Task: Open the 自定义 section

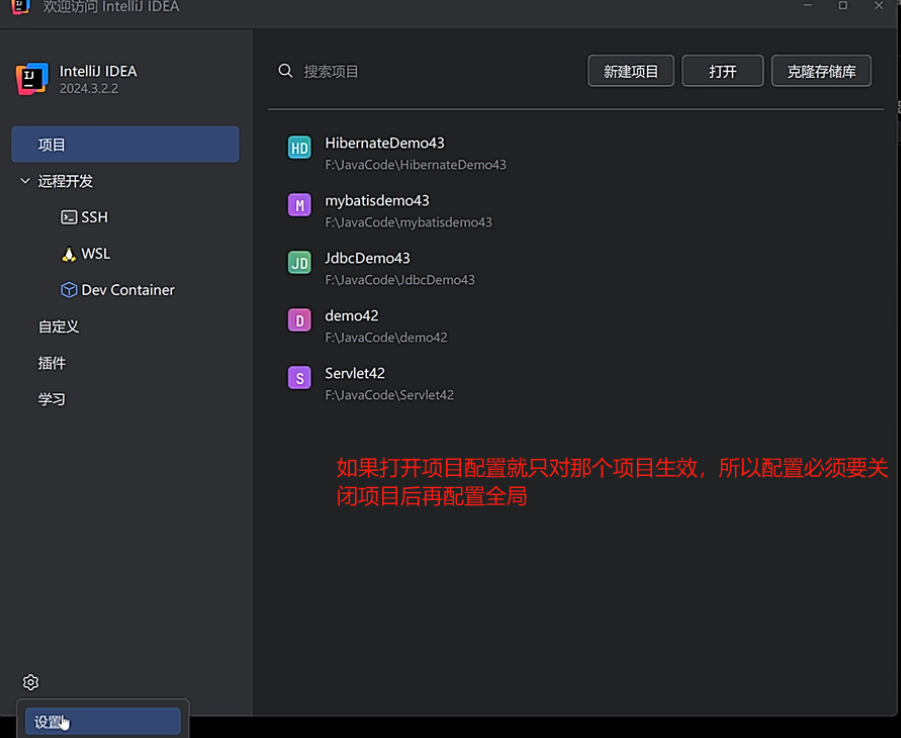Action: tap(59, 326)
